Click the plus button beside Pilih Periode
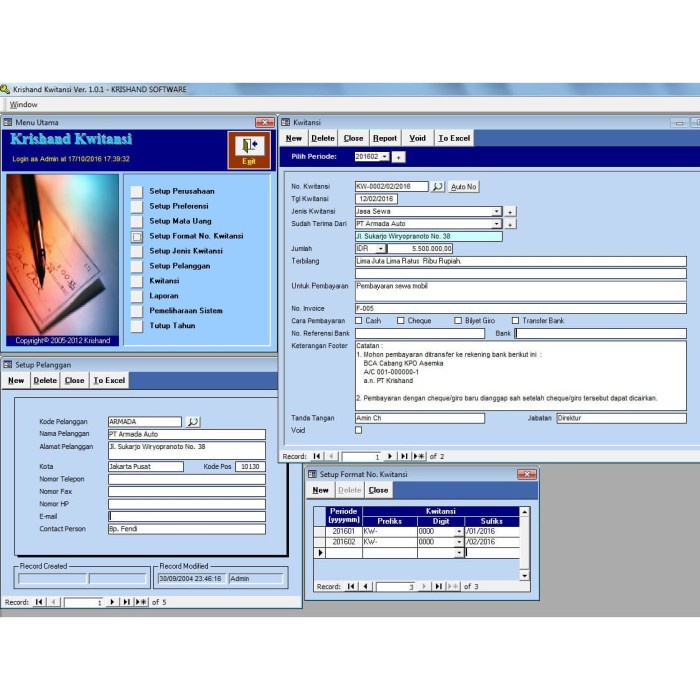 pyautogui.click(x=399, y=157)
